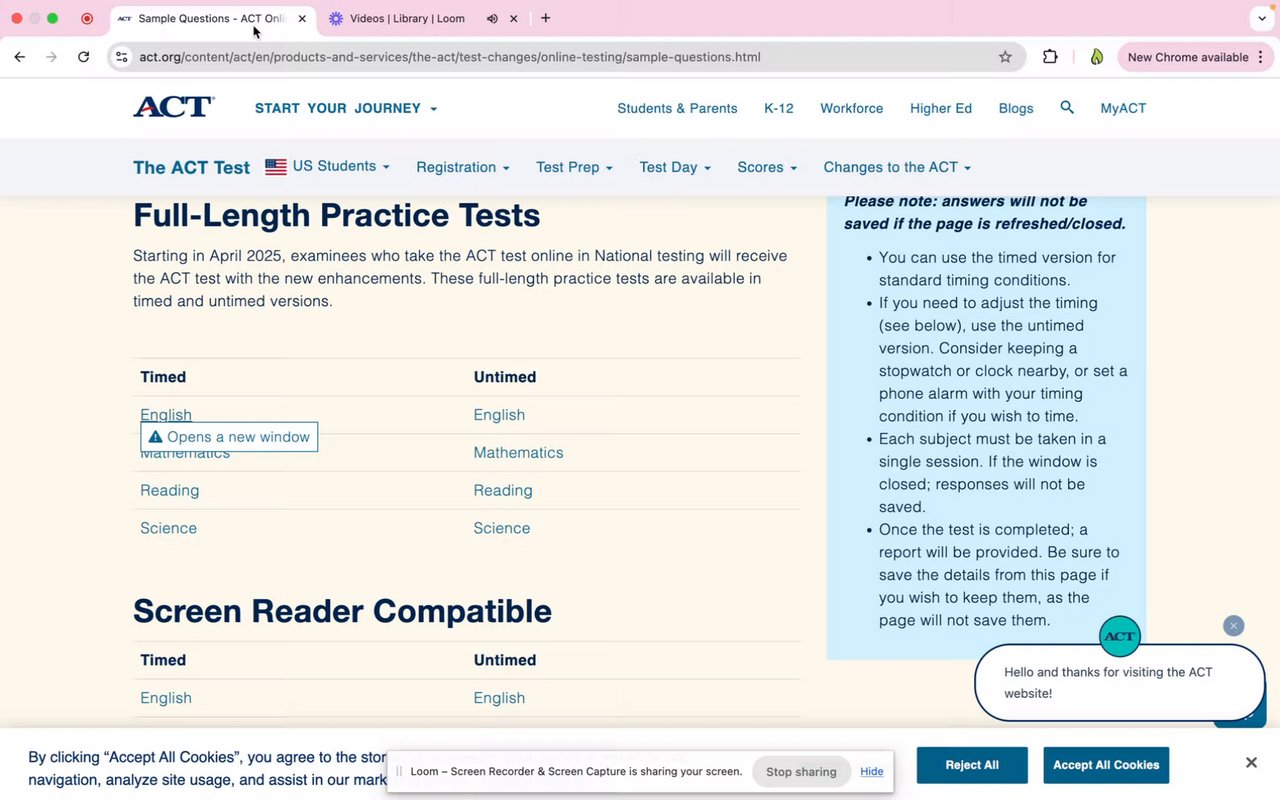Screen dimensions: 1280x800
Task: Open Screen Reader Untimed English link
Action: tap(499, 698)
